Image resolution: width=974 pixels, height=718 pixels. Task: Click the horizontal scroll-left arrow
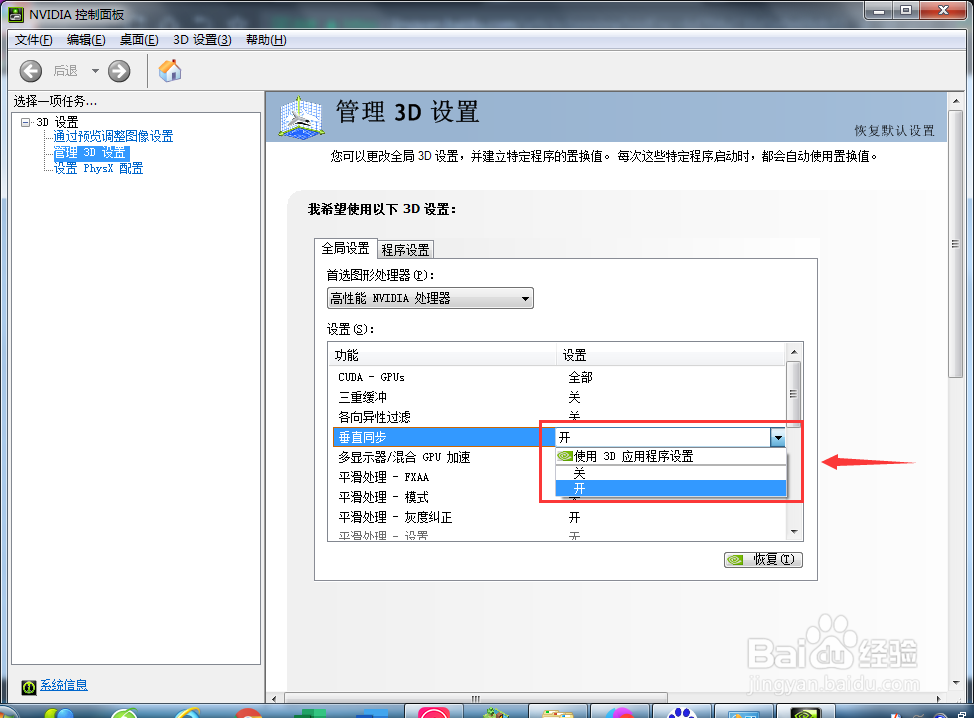274,698
